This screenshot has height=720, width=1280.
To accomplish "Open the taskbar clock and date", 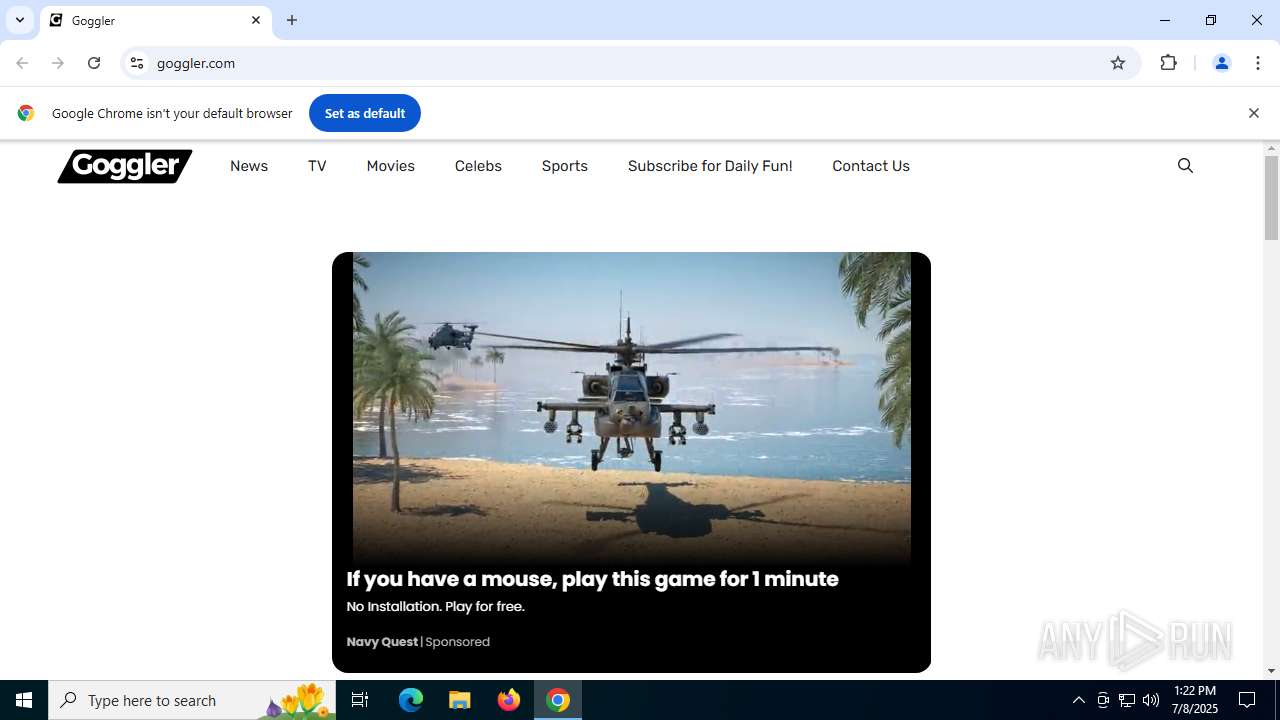I will (1195, 700).
